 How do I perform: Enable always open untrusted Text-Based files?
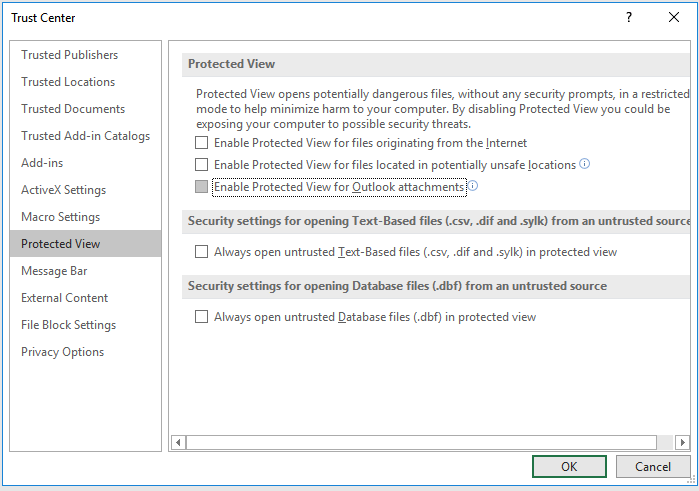click(x=202, y=252)
